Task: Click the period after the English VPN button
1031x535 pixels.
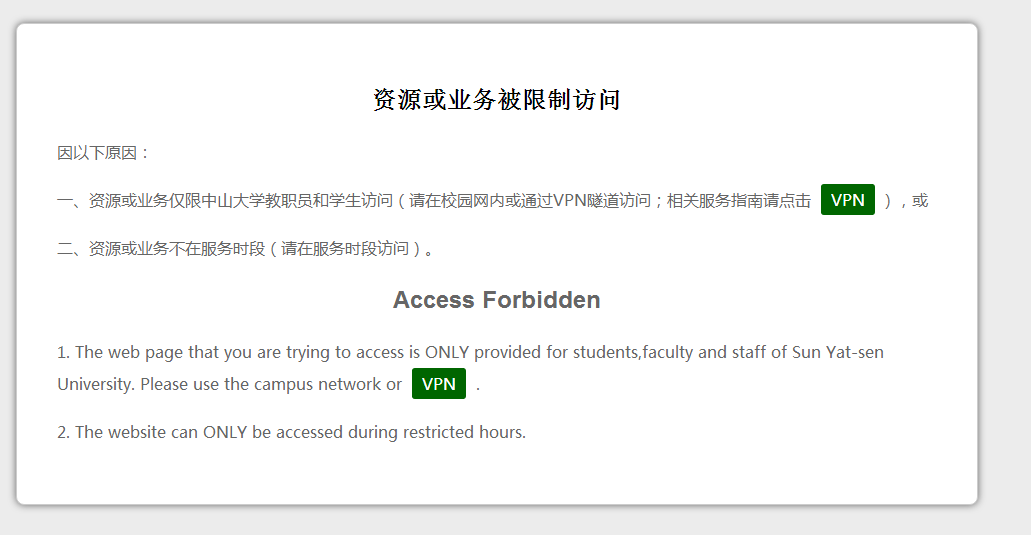Action: 478,388
